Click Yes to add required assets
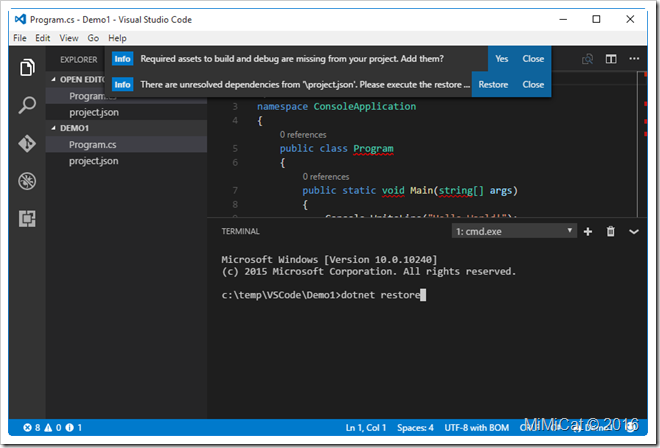Image resolution: width=660 pixels, height=448 pixels. (x=501, y=59)
